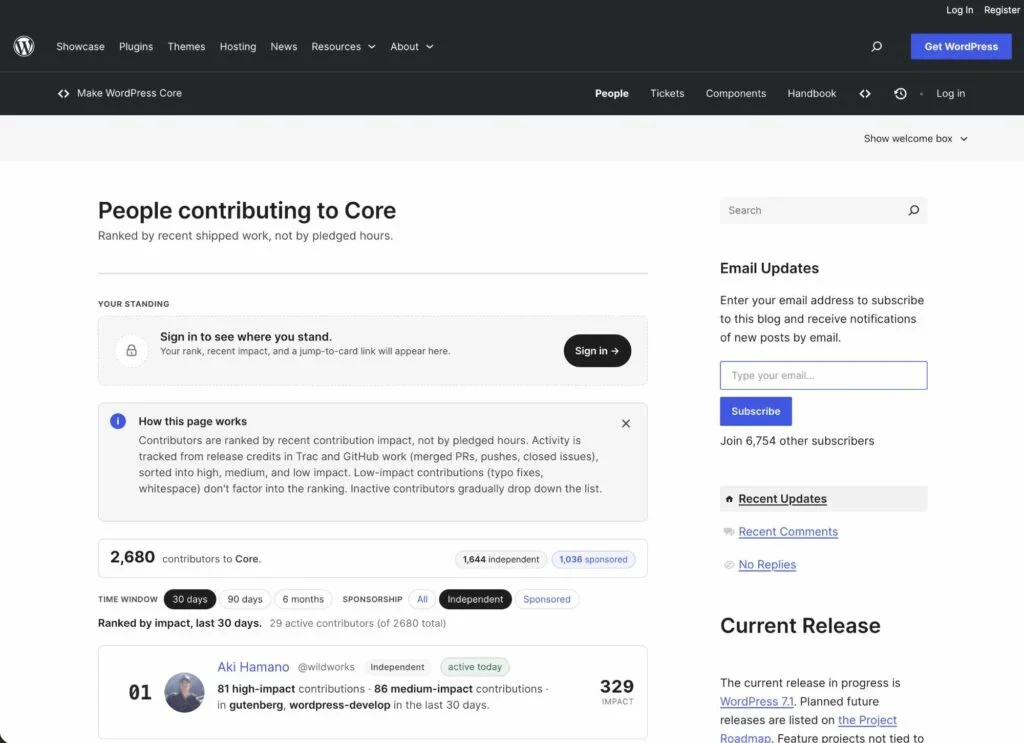1024x743 pixels.
Task: Open the history clock icon
Action: point(900,93)
